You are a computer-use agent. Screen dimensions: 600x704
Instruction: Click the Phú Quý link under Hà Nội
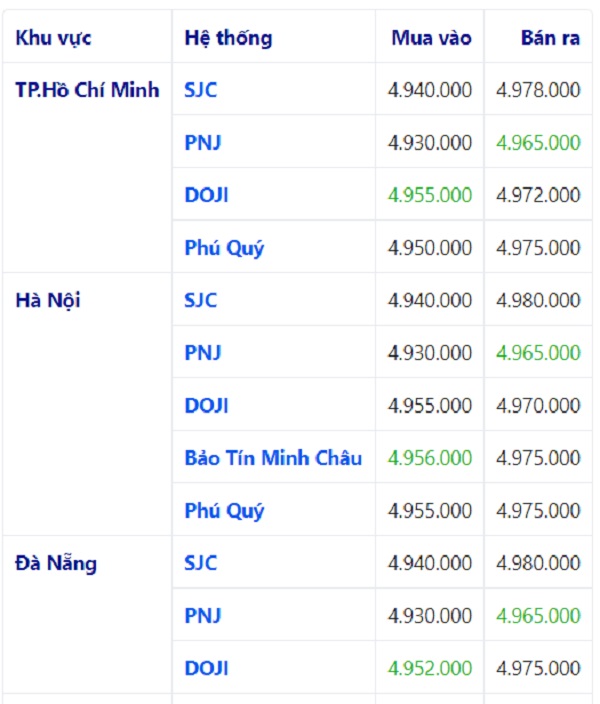pyautogui.click(x=225, y=511)
